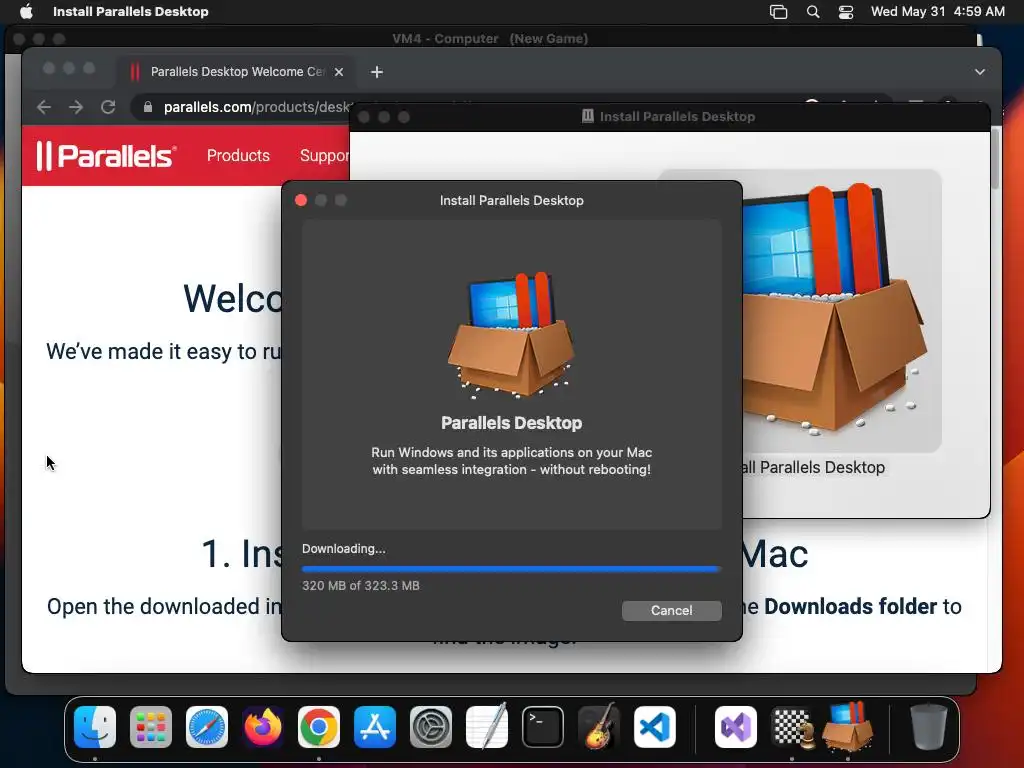Click the Stage Manager windows icon in menu bar
This screenshot has height=768, width=1024.
[778, 12]
